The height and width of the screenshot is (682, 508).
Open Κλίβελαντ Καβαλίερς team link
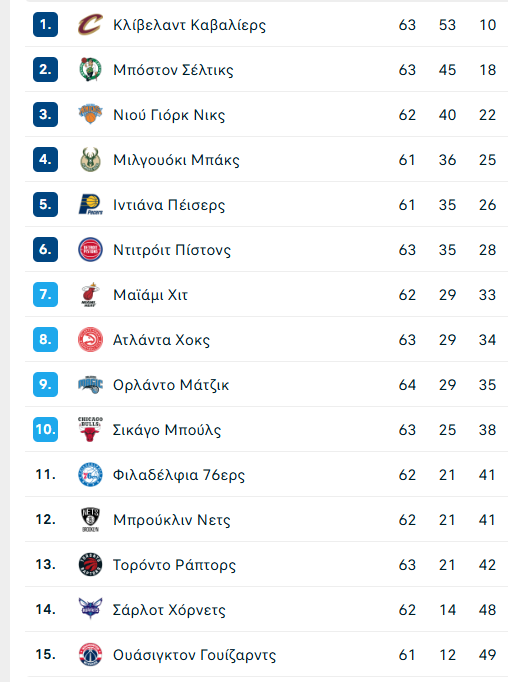pos(189,25)
